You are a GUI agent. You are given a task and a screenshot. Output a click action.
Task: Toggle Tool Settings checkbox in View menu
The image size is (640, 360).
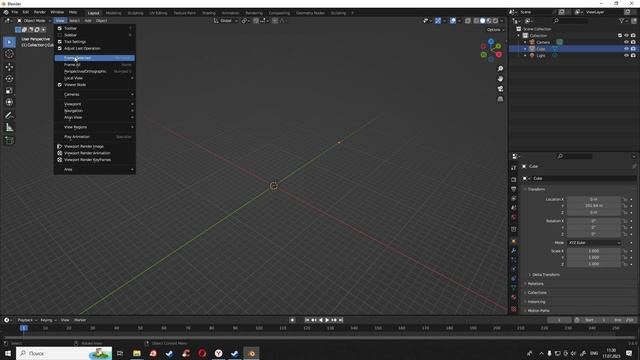pos(60,42)
